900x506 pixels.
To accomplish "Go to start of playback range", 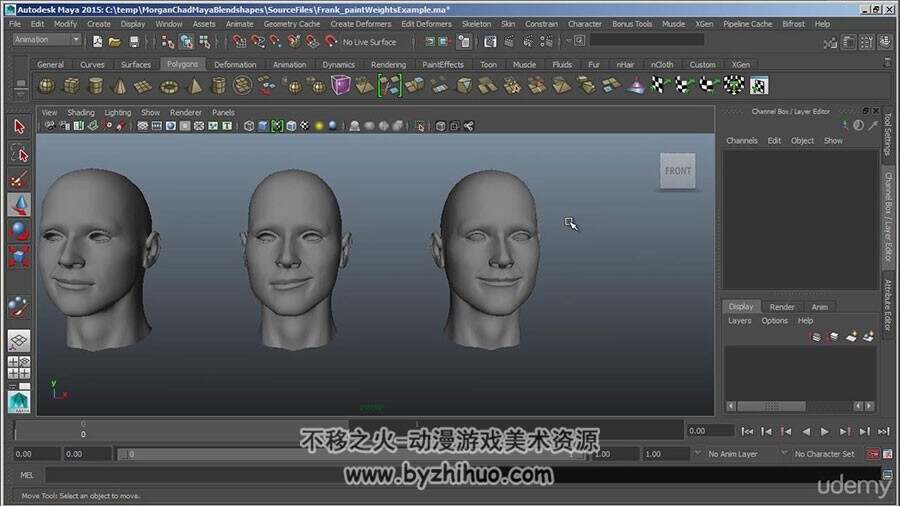I will 747,431.
